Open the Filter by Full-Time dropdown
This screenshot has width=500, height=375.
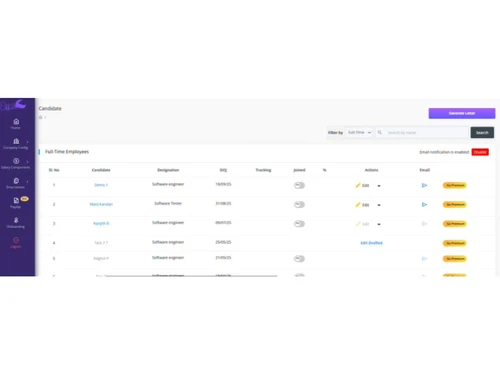(x=359, y=132)
